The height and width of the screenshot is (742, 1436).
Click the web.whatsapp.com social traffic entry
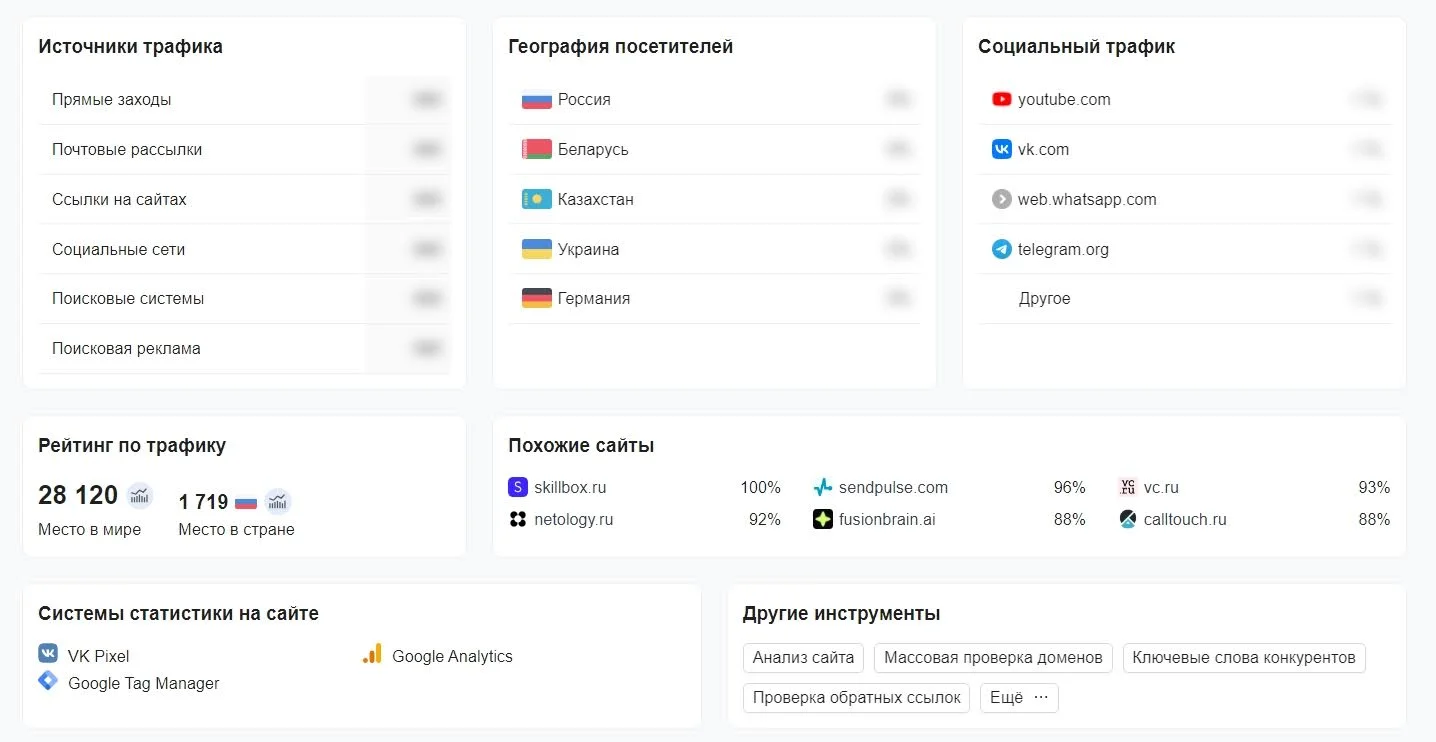tap(1086, 199)
